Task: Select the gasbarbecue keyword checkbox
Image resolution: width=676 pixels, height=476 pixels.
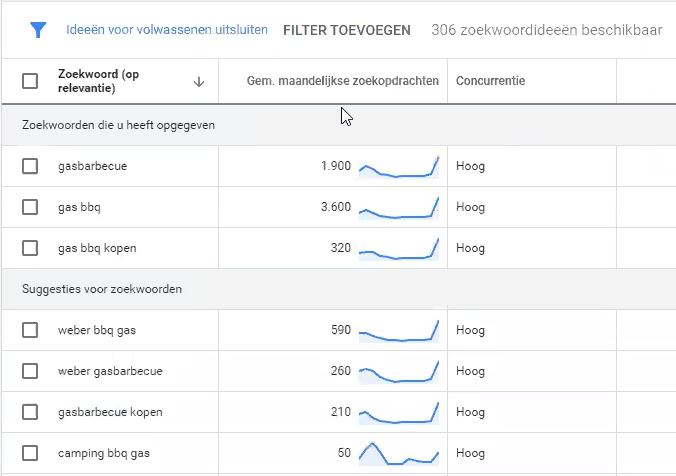Action: coord(30,166)
